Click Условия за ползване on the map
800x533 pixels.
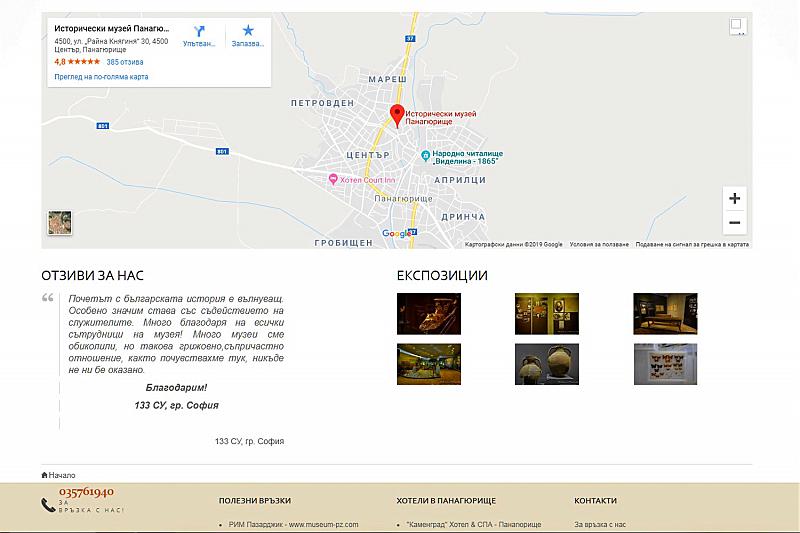pyautogui.click(x=599, y=244)
